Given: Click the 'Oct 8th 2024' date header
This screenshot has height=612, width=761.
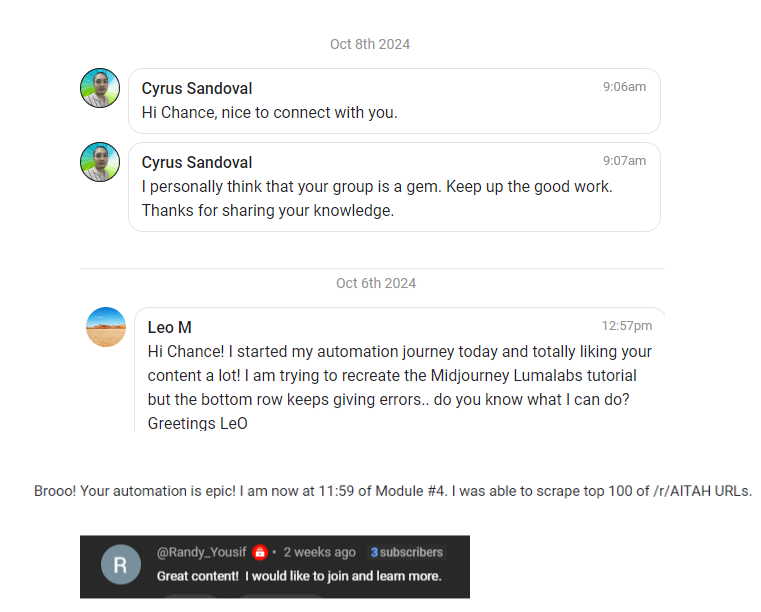Looking at the screenshot, I should 370,44.
